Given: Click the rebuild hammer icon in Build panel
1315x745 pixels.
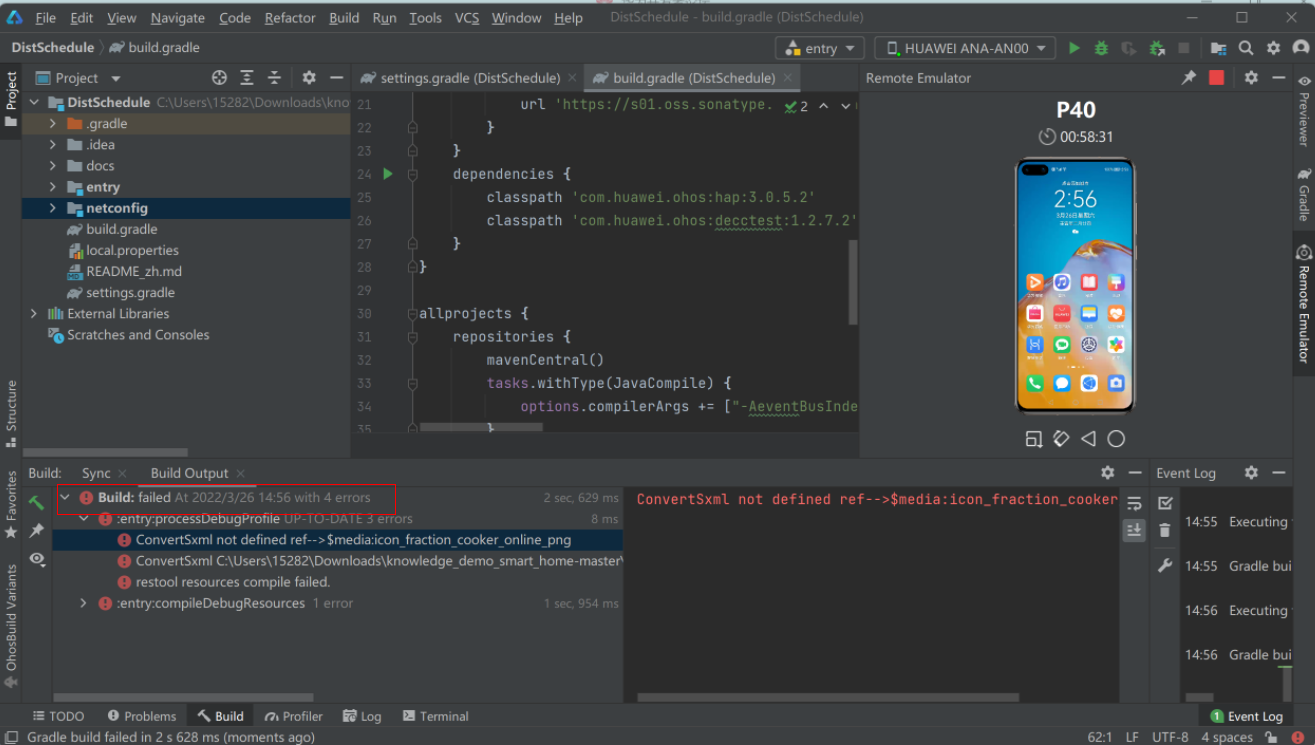Looking at the screenshot, I should [36, 502].
